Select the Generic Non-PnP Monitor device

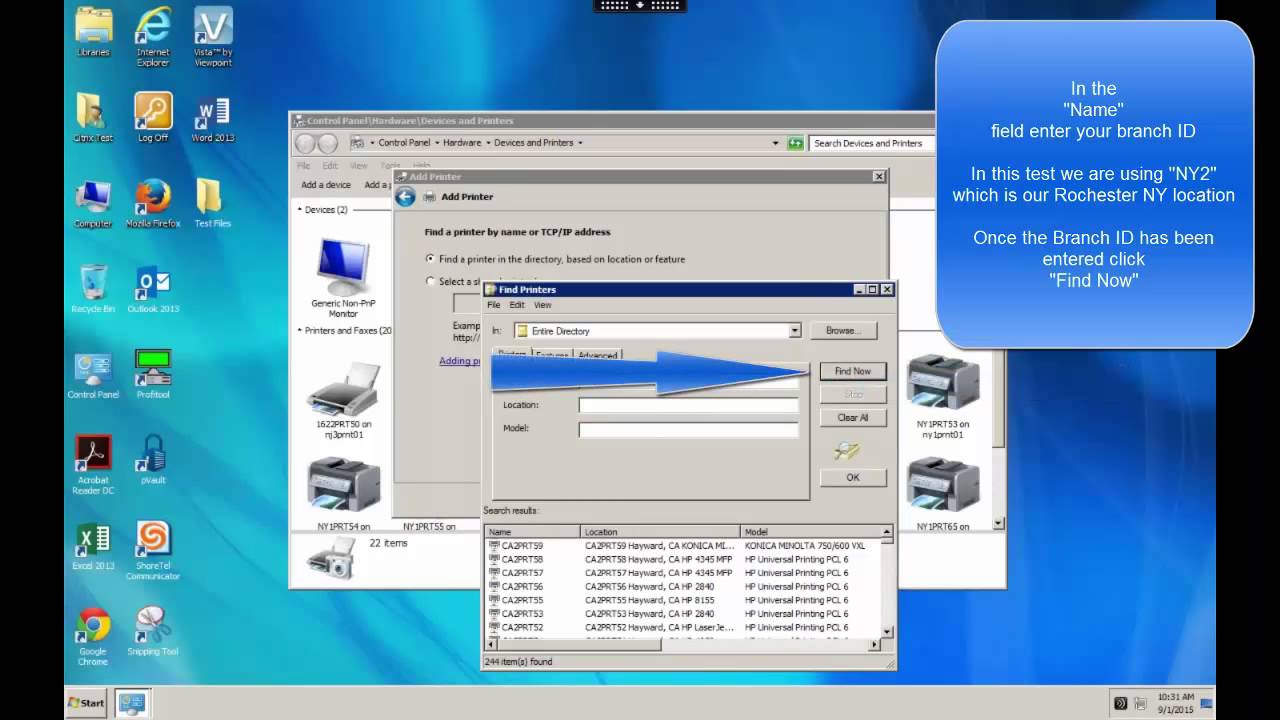coord(343,278)
